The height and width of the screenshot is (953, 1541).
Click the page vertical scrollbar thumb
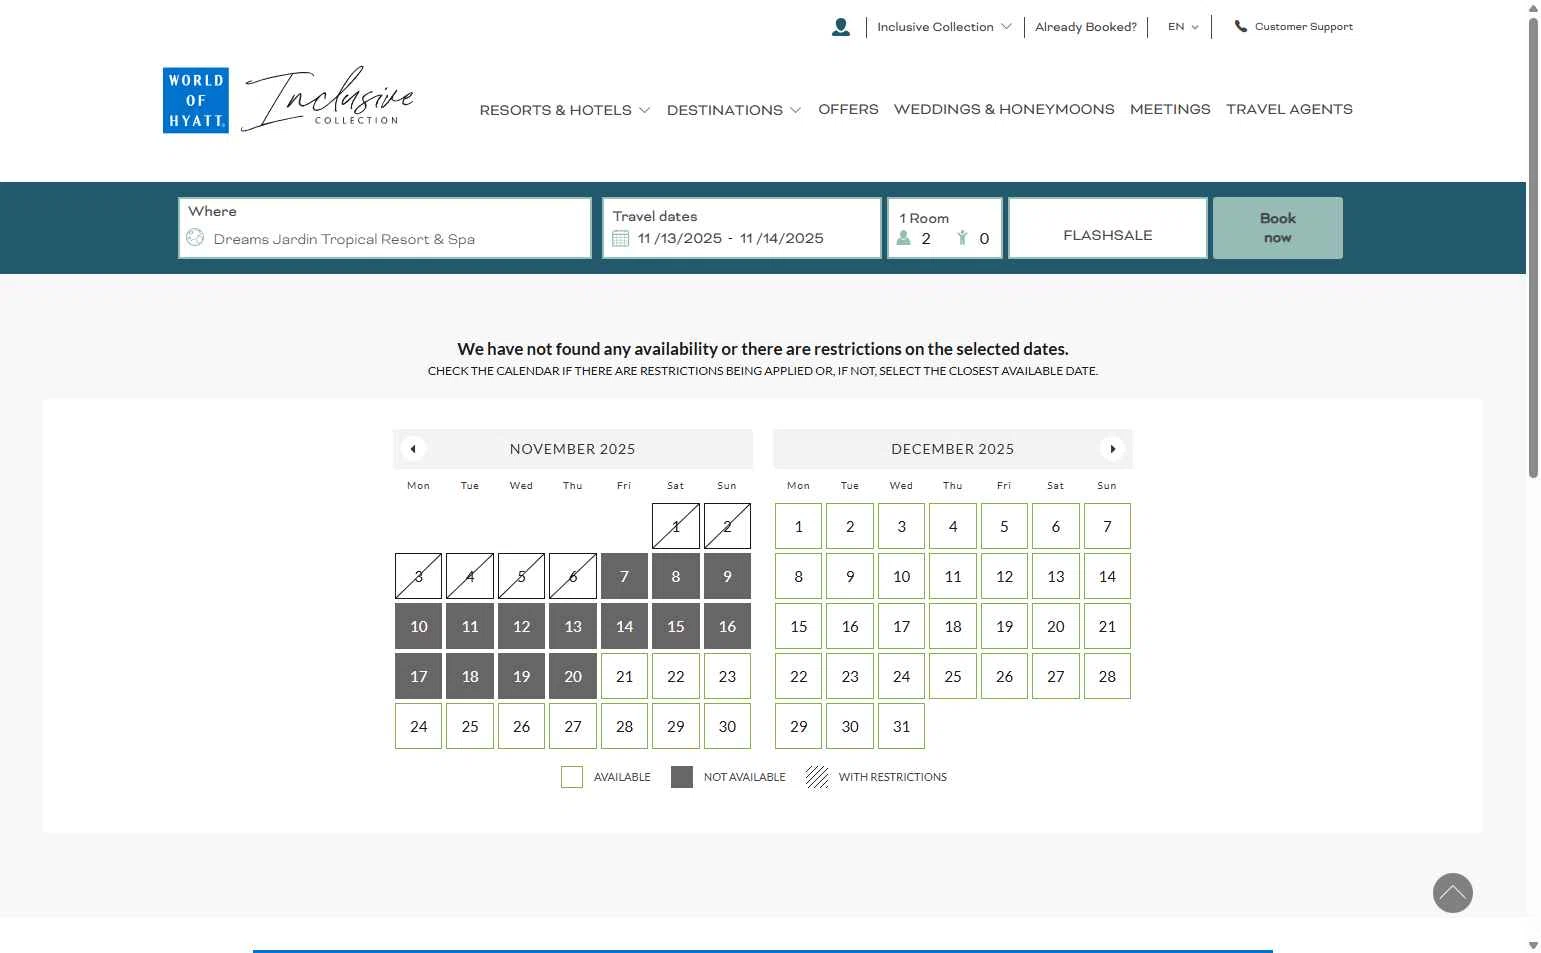click(1533, 247)
